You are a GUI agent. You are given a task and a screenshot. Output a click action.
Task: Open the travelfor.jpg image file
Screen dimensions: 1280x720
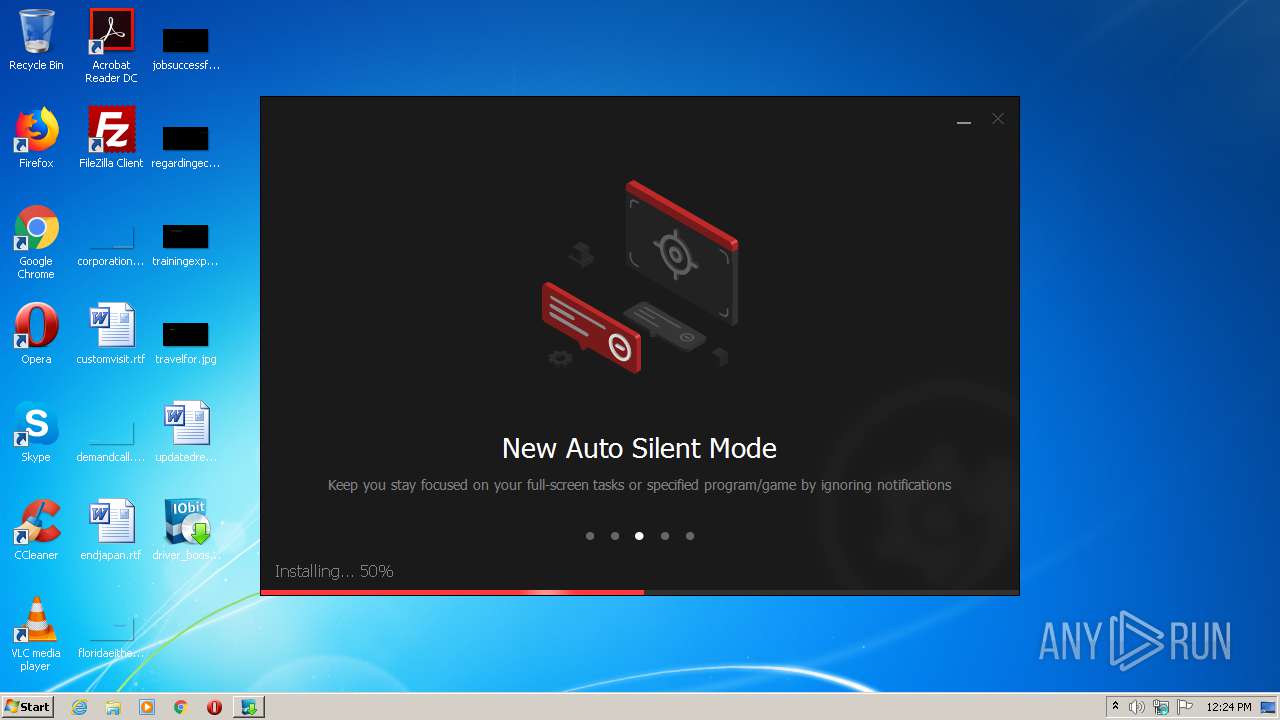point(186,344)
